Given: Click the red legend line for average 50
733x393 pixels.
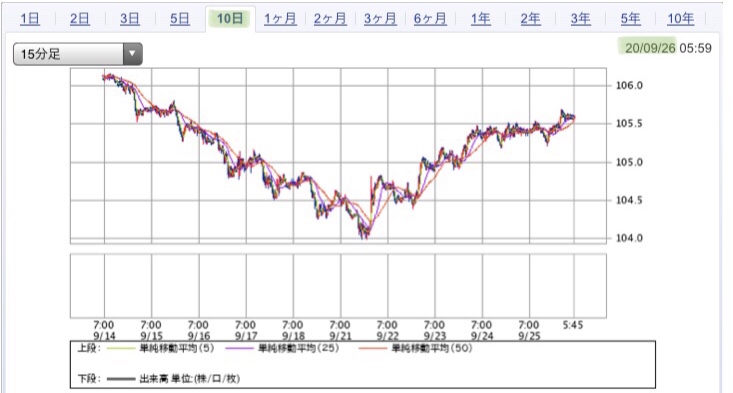Looking at the screenshot, I should point(373,349).
